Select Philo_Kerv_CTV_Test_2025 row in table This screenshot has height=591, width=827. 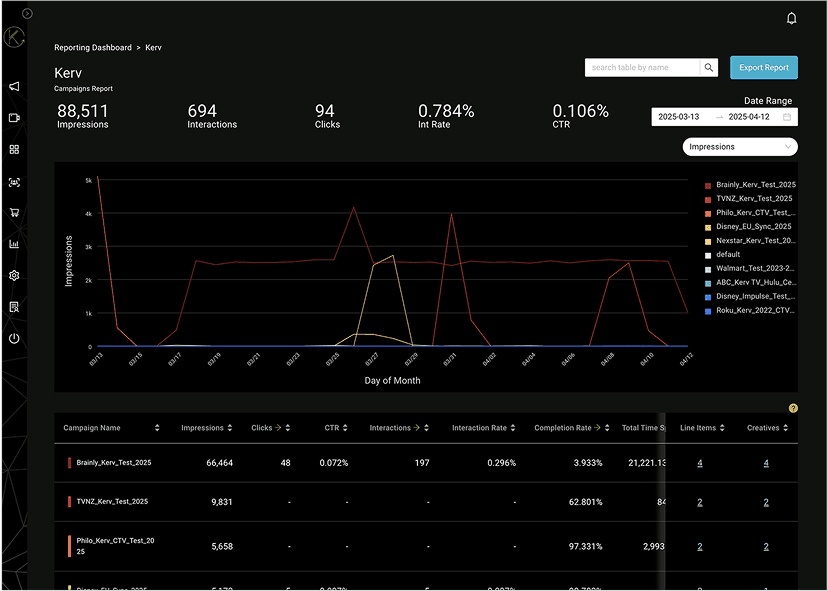[426, 547]
